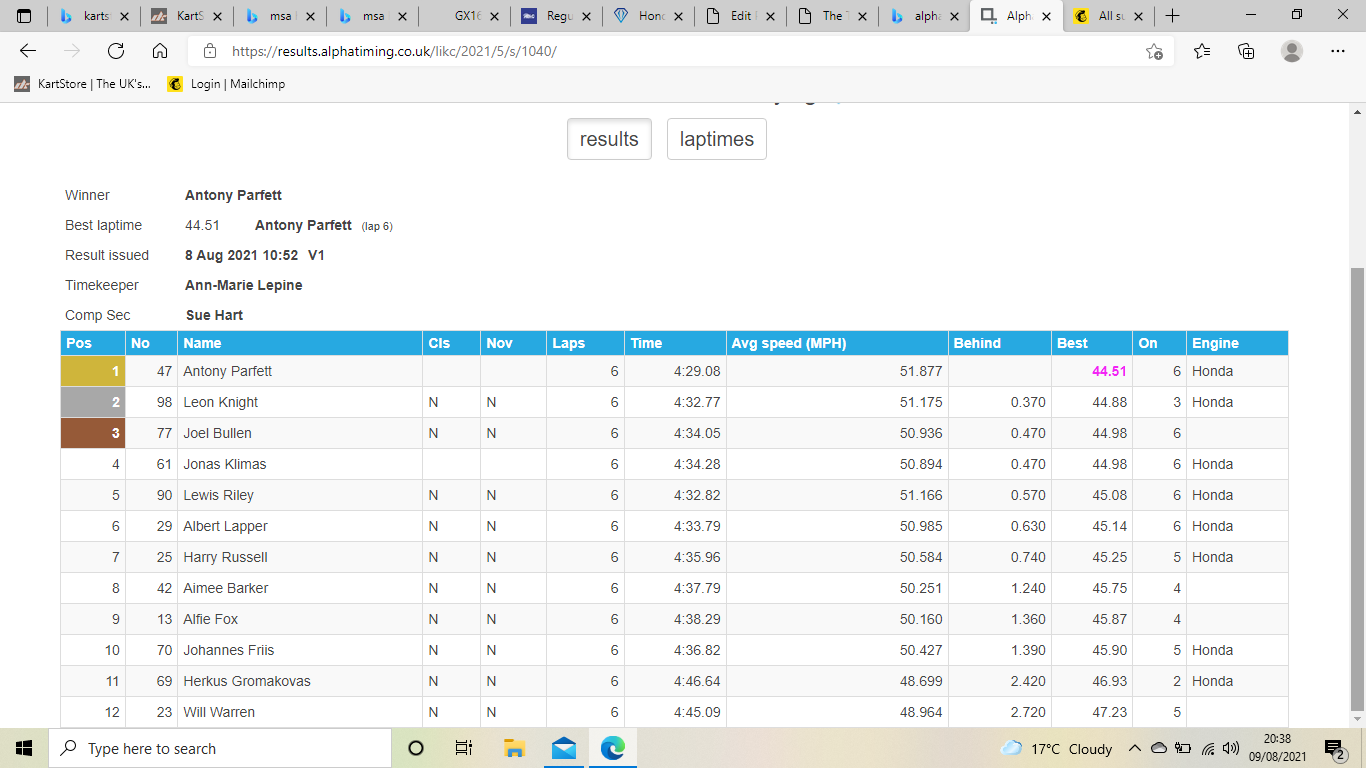Click the browser profile avatar
Image resolution: width=1366 pixels, height=768 pixels.
(1290, 51)
